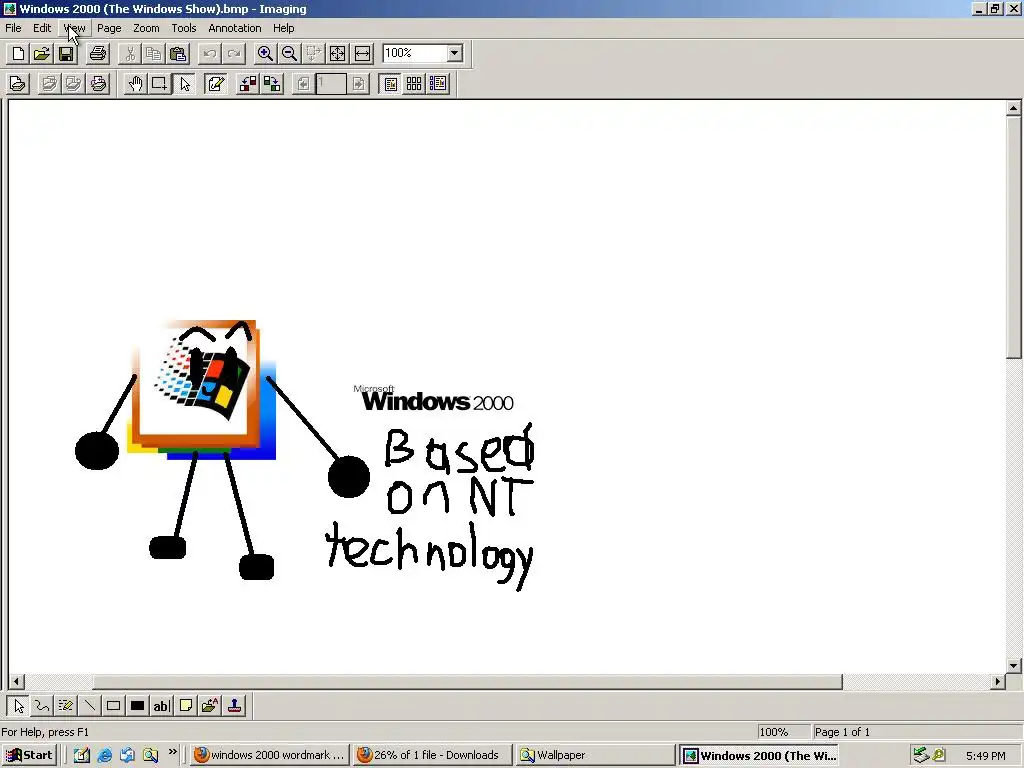Switch to the Downloads taskbar button
This screenshot has width=1024, height=768.
click(432, 755)
